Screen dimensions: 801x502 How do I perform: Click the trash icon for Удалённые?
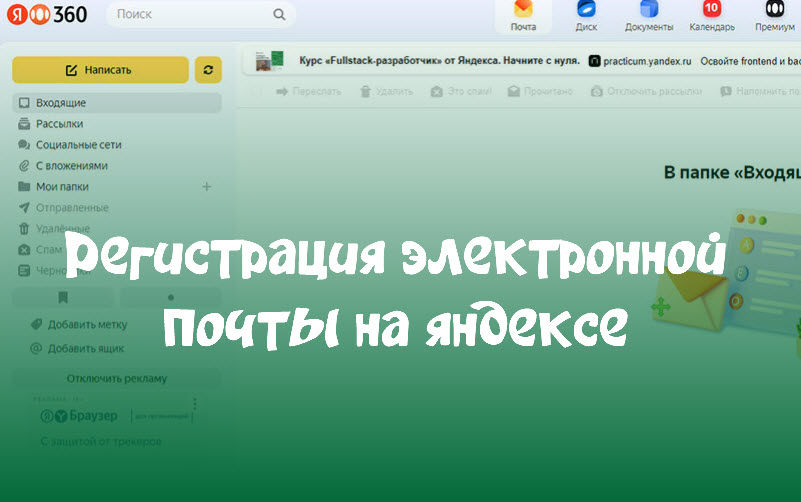(x=24, y=229)
